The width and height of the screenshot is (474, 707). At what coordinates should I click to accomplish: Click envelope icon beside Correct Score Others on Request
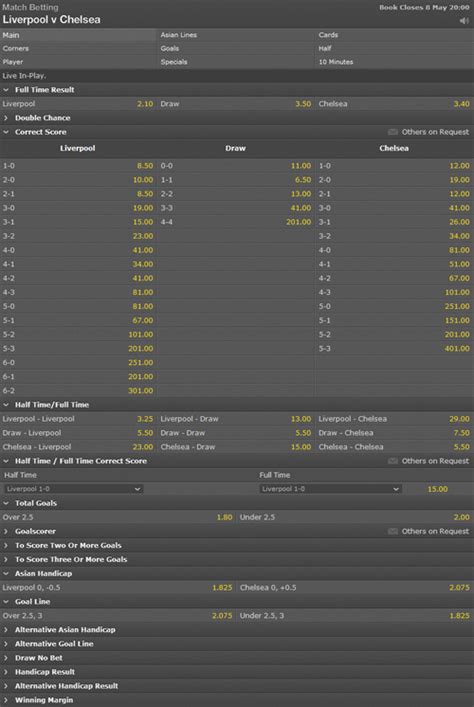393,132
